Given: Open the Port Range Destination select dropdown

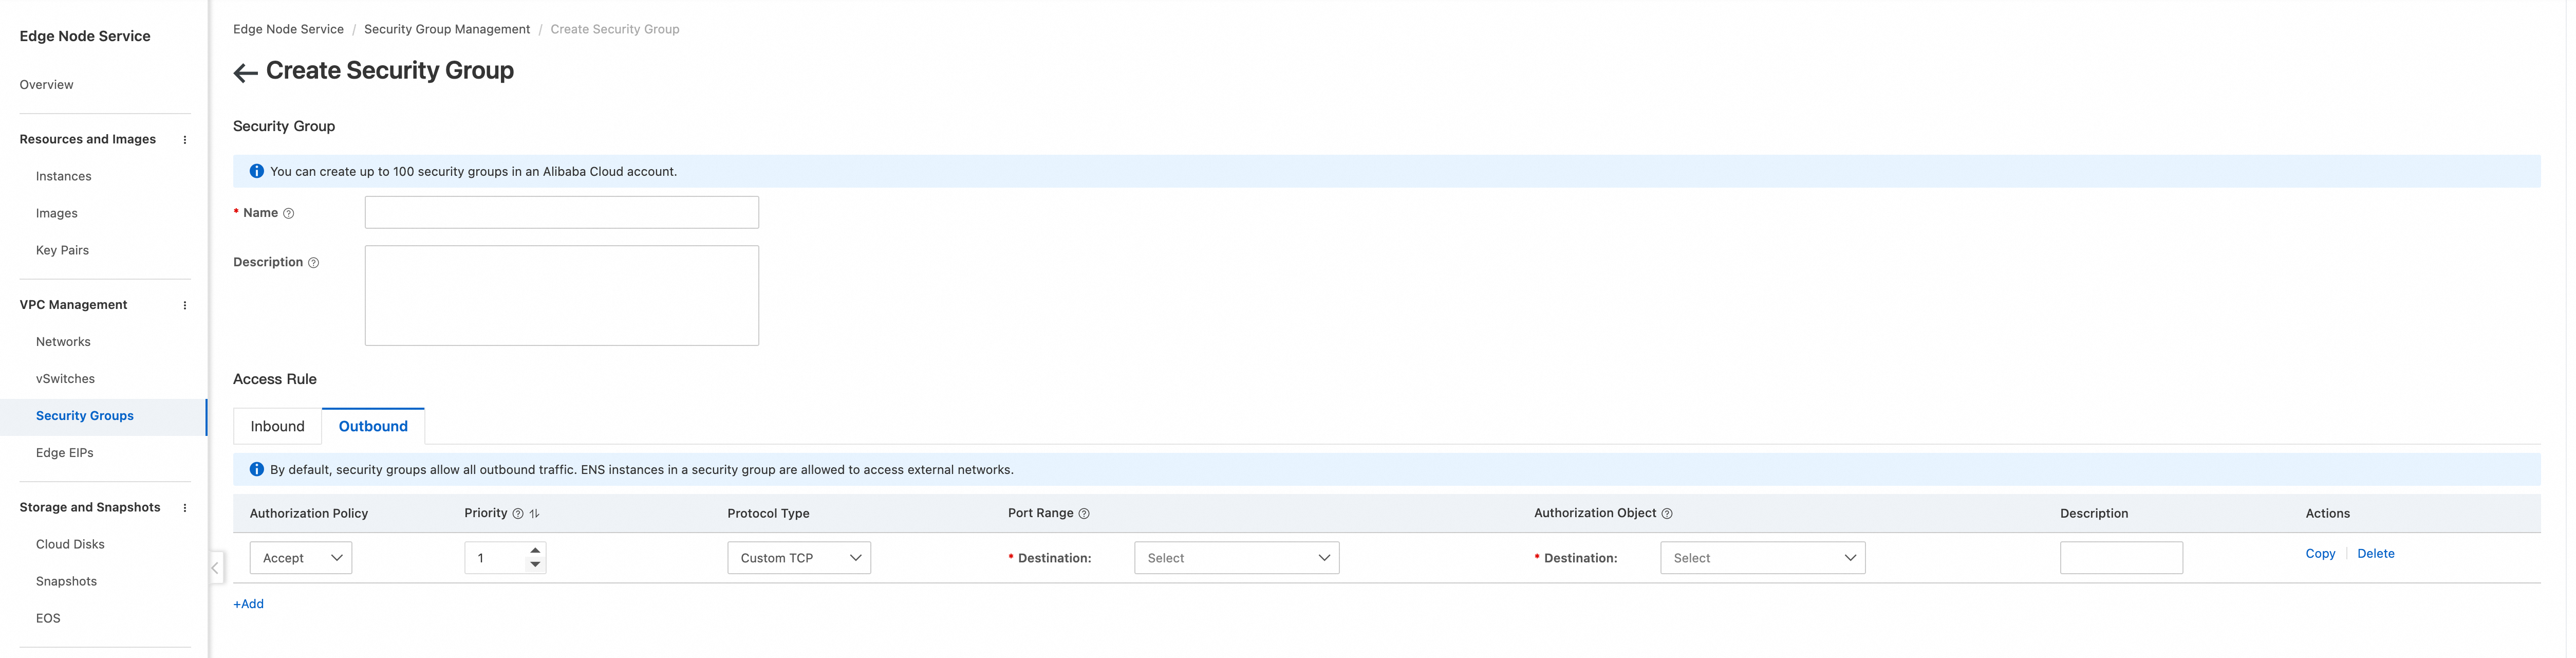Looking at the screenshot, I should click(1237, 558).
